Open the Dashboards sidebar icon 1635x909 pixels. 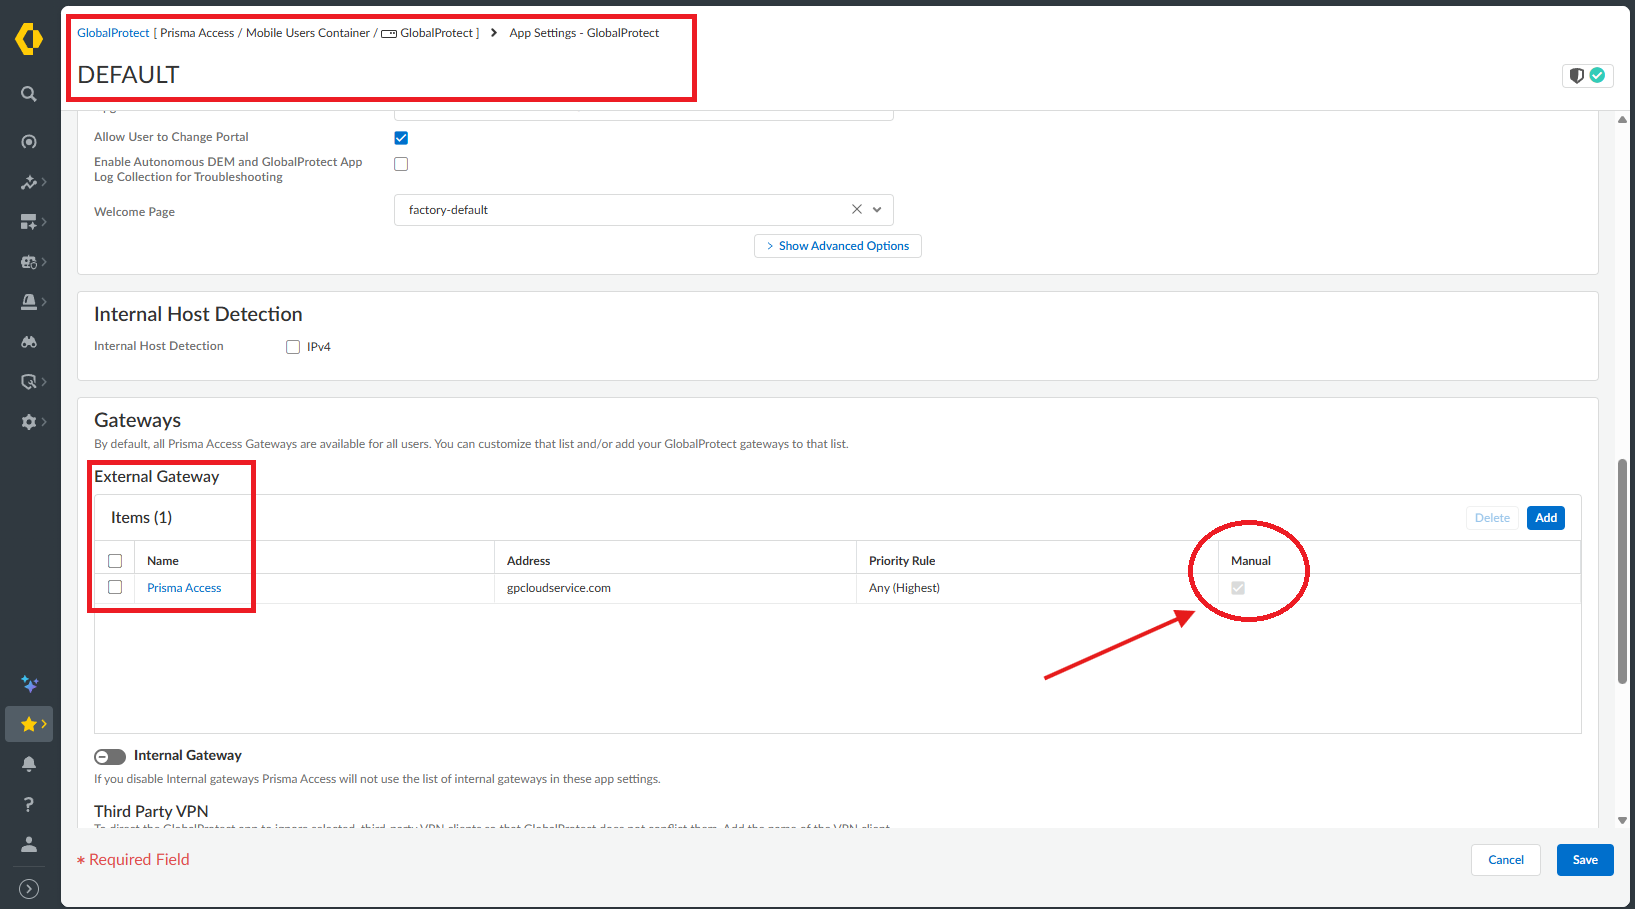[x=28, y=222]
